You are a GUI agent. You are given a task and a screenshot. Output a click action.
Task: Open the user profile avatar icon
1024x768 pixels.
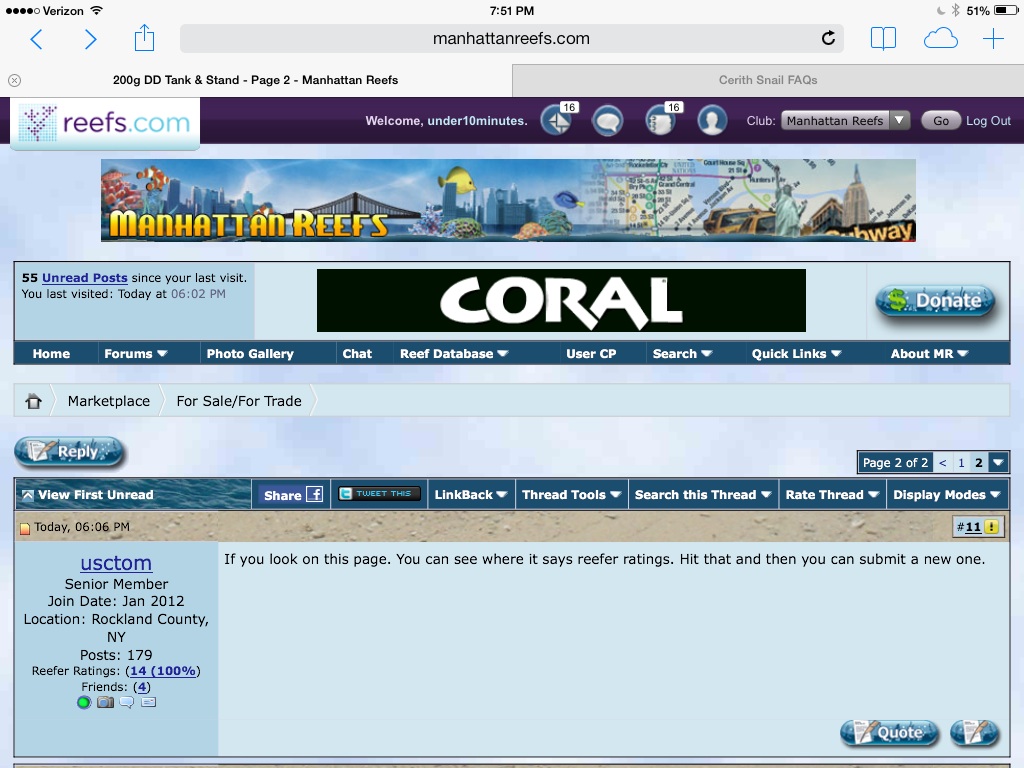[x=712, y=121]
